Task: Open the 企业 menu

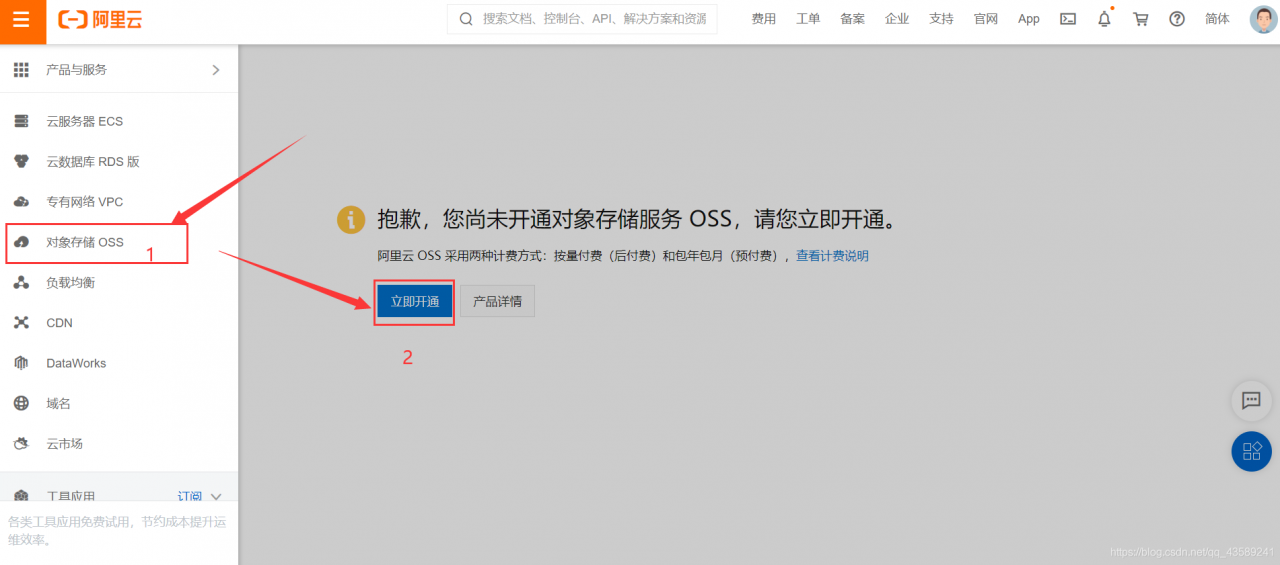Action: (x=897, y=19)
